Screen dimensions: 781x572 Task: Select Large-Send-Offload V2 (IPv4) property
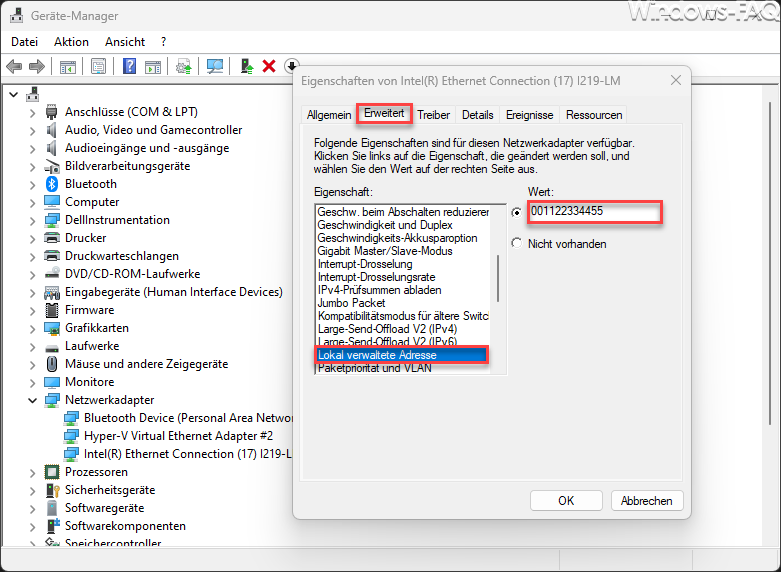(388, 329)
